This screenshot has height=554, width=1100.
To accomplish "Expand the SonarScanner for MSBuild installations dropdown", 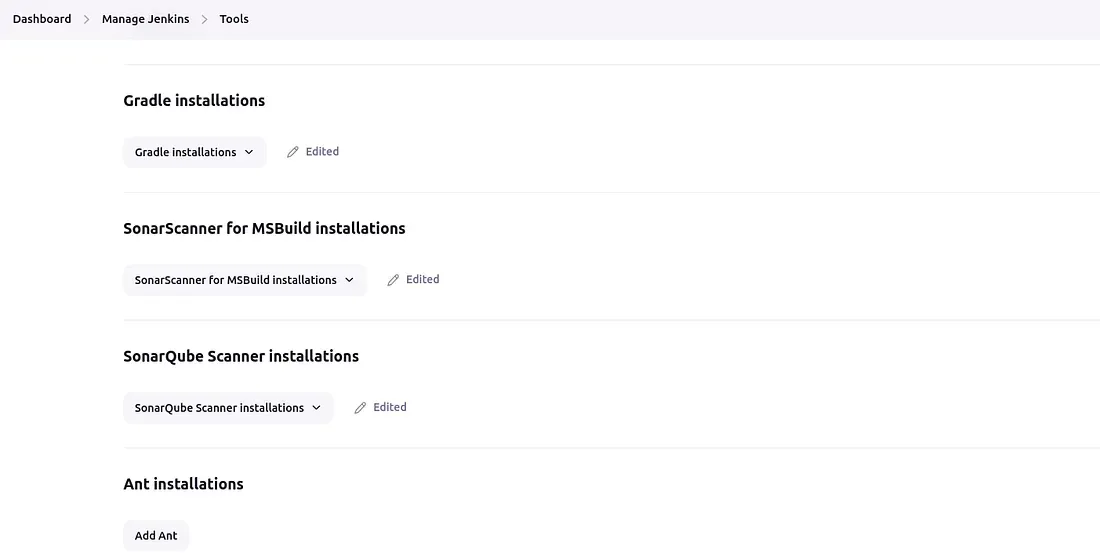I will pos(244,280).
